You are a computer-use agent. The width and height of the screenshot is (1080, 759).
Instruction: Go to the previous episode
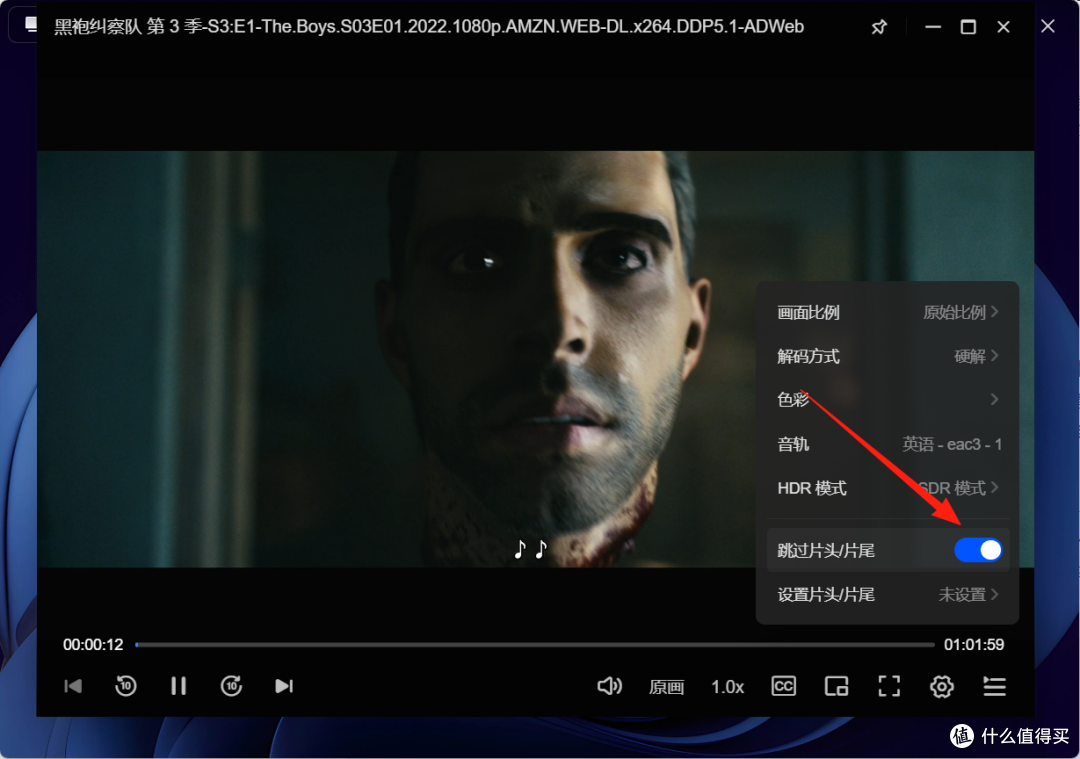pos(73,686)
